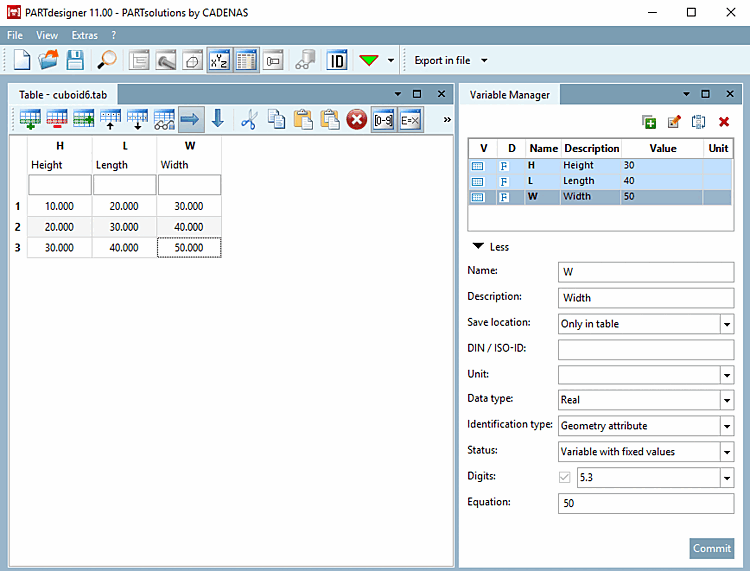Image resolution: width=750 pixels, height=571 pixels.
Task: Click the Equation input field
Action: [x=645, y=504]
